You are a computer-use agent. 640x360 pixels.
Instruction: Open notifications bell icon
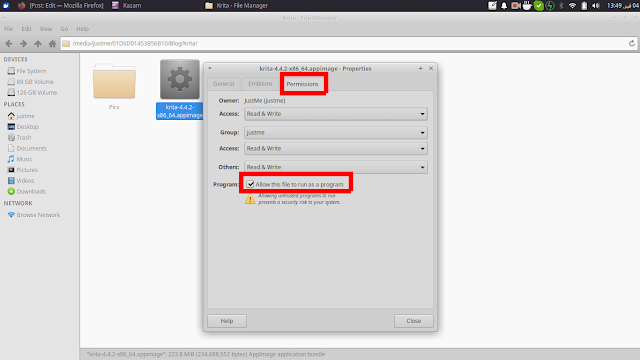pyautogui.click(x=504, y=5)
